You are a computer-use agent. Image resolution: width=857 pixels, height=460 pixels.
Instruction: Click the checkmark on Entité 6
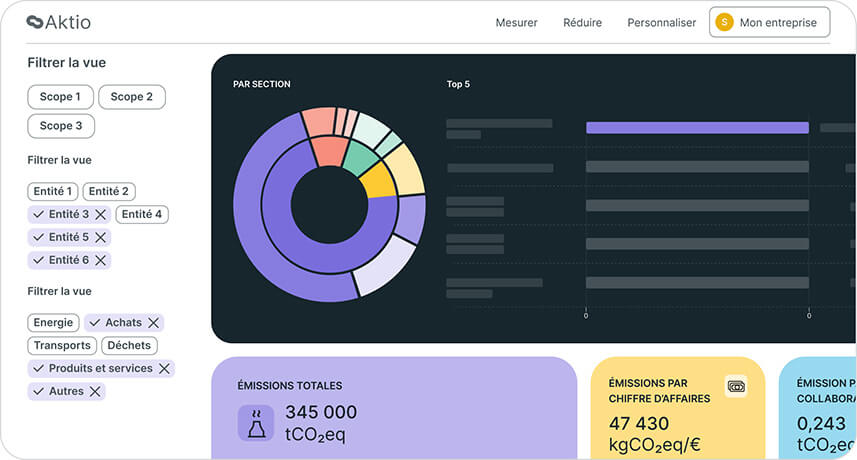(x=38, y=261)
